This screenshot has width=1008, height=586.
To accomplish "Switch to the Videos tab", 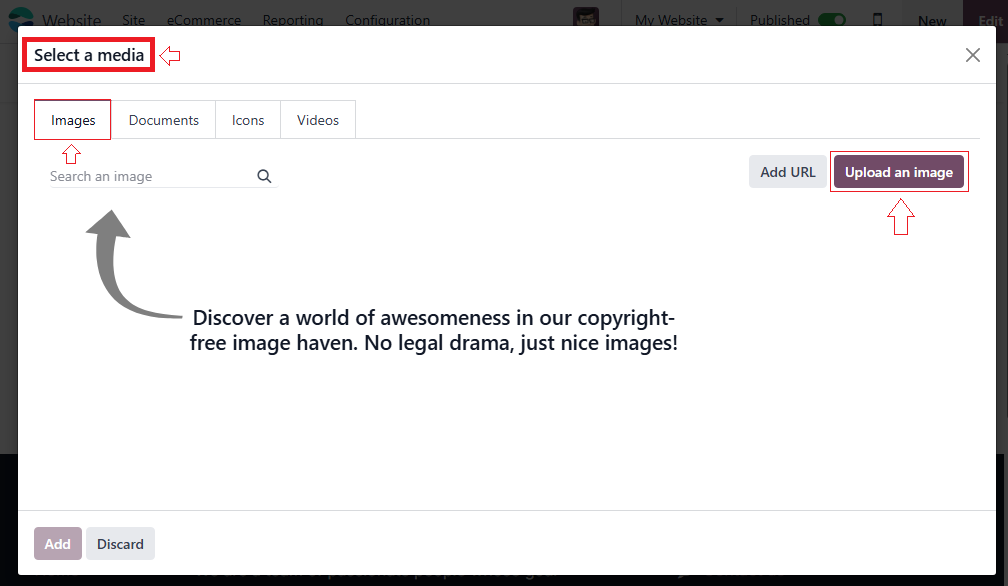I will coord(317,119).
